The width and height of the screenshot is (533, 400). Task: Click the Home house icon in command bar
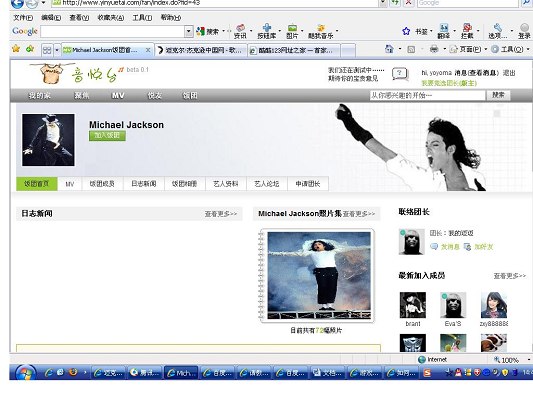[389, 49]
